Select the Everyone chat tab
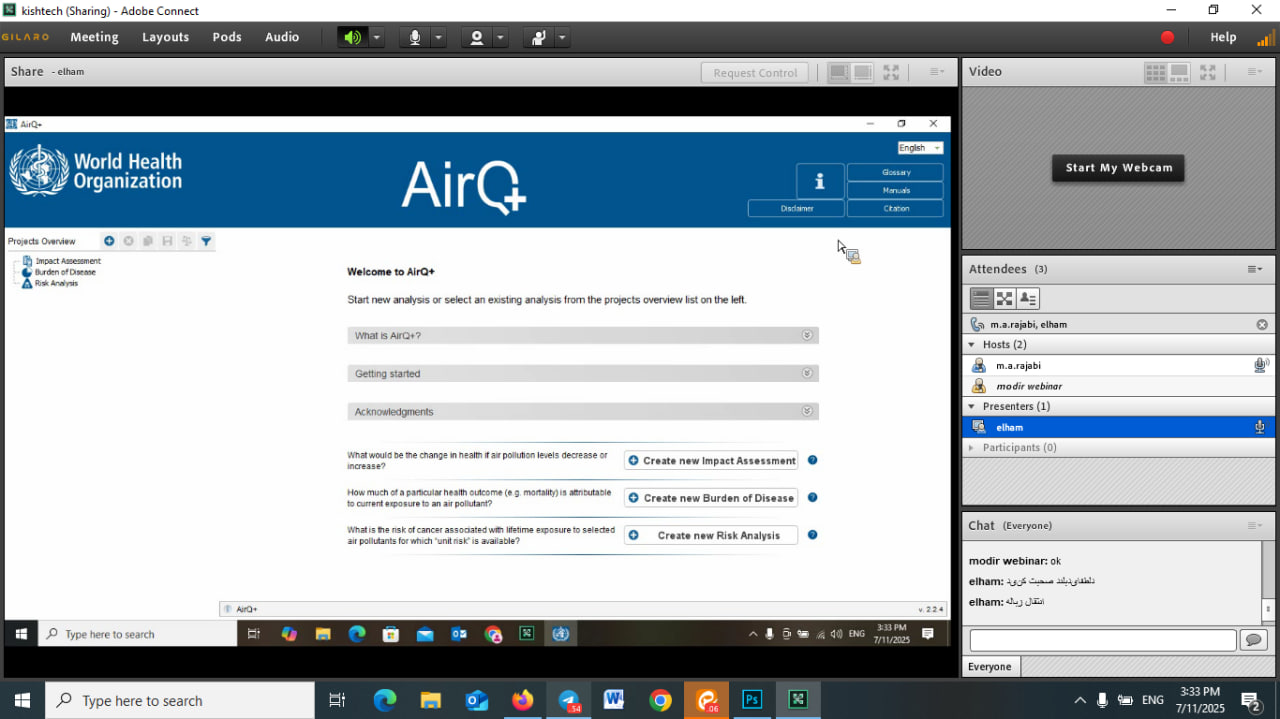 (990, 667)
